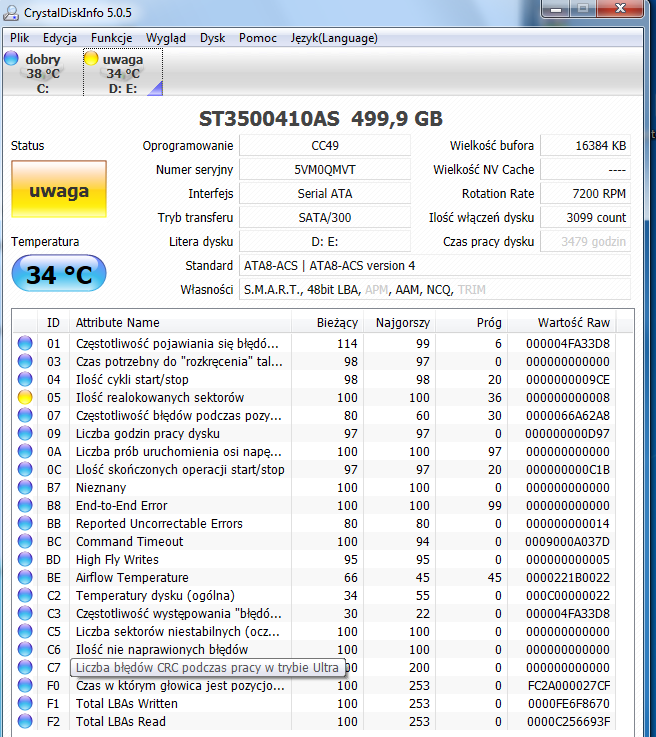Open the Język(Language) menu

pos(334,38)
